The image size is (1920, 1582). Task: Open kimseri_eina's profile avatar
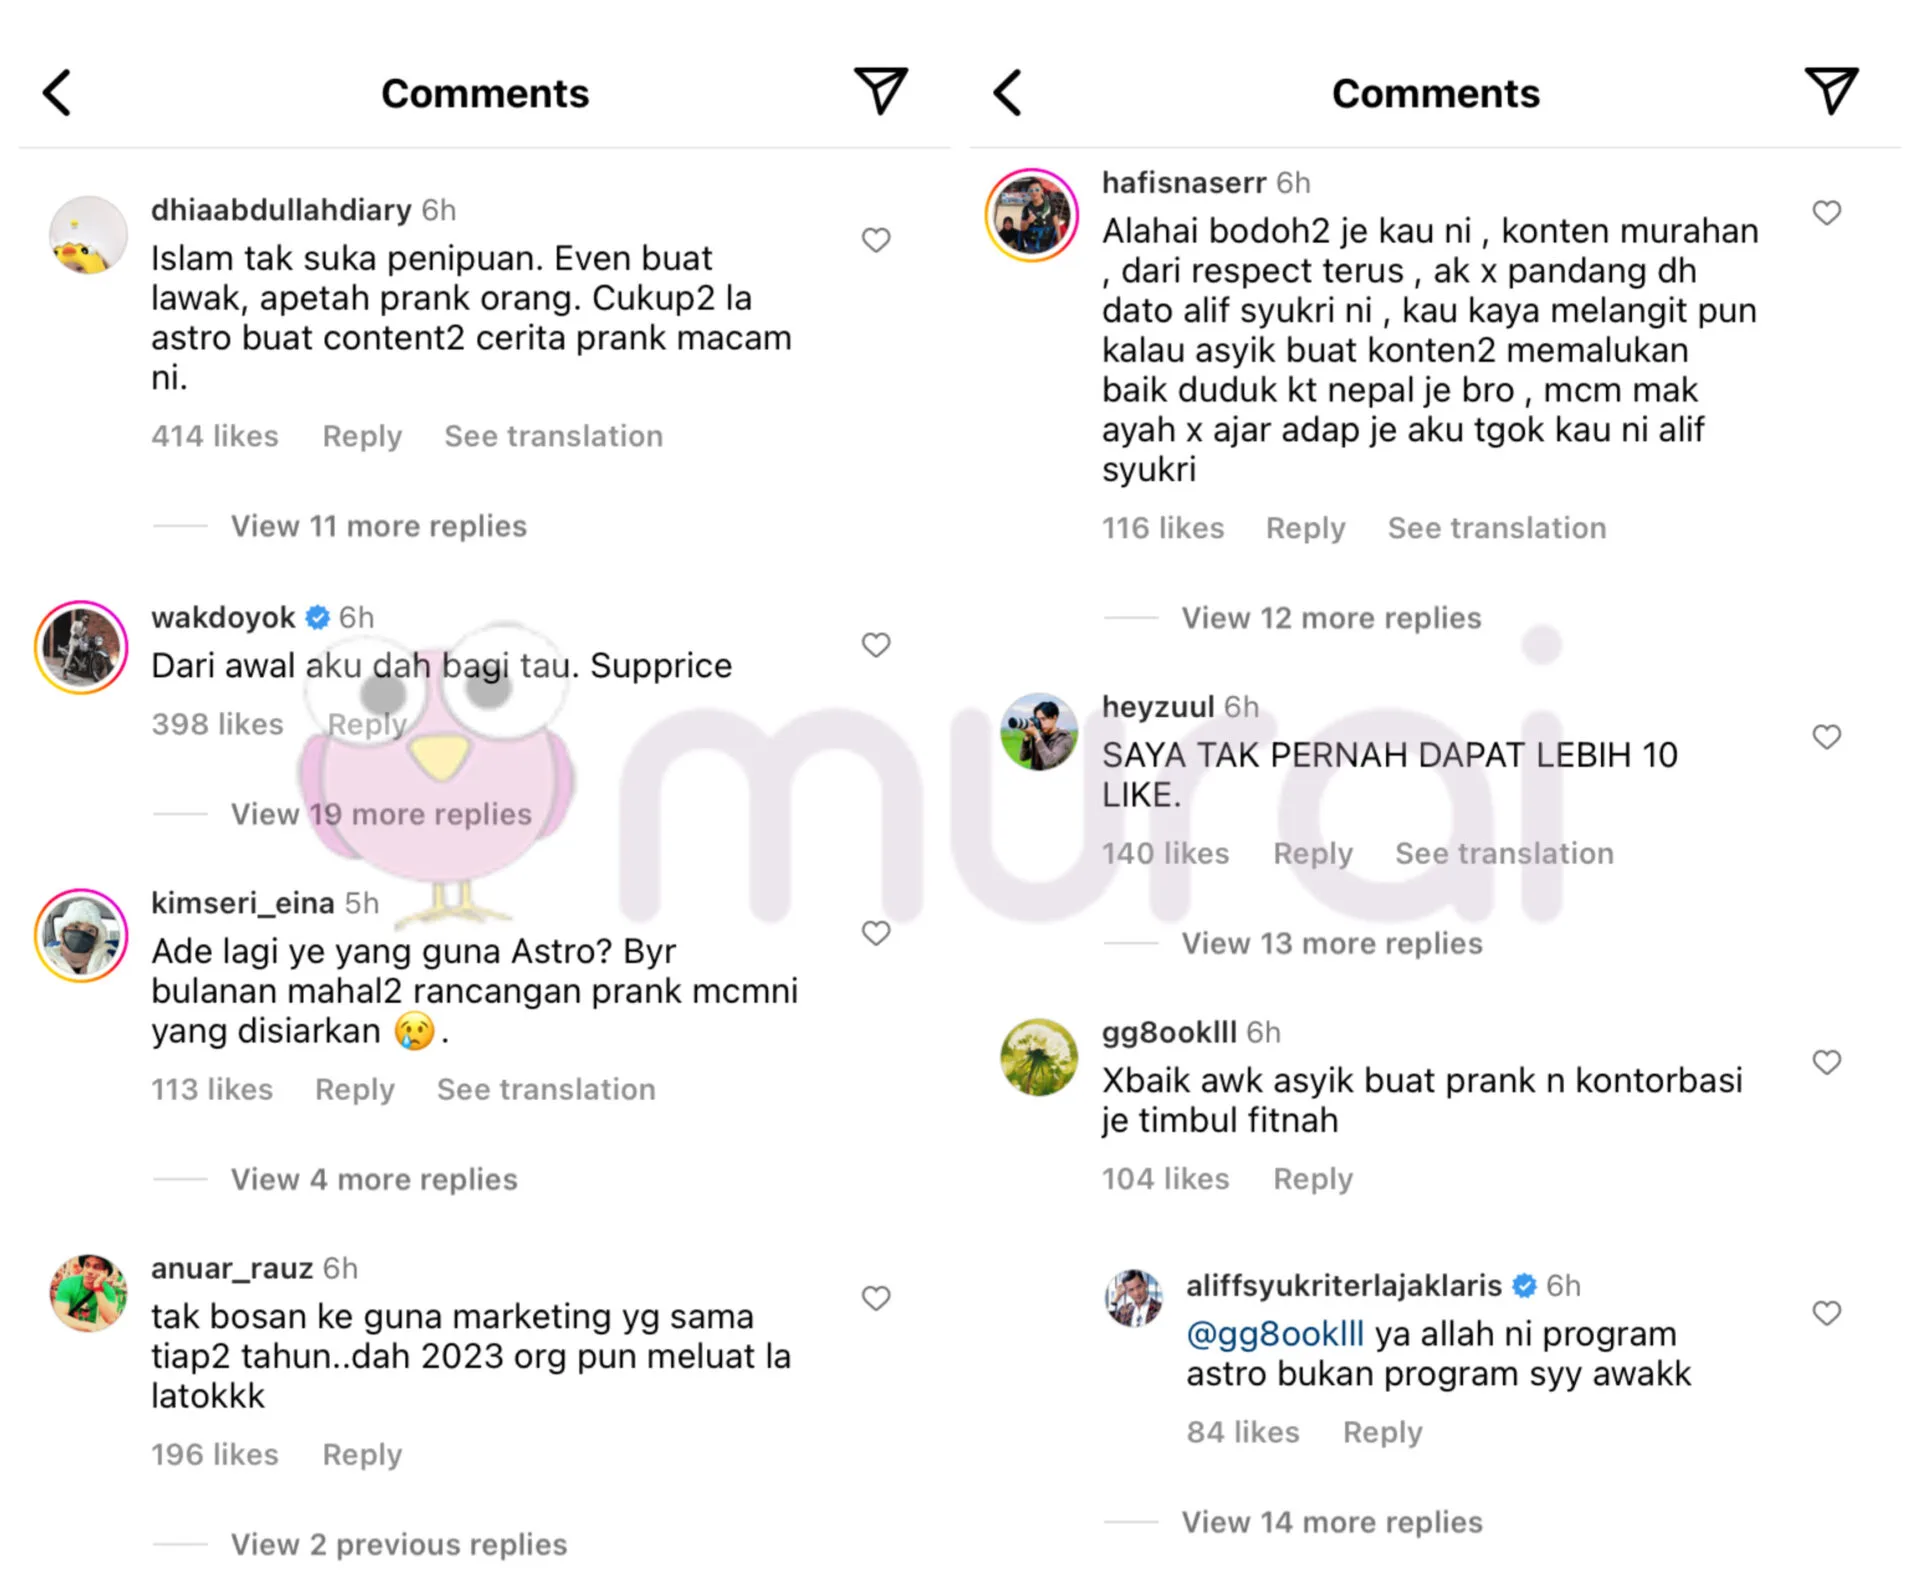pos(81,935)
